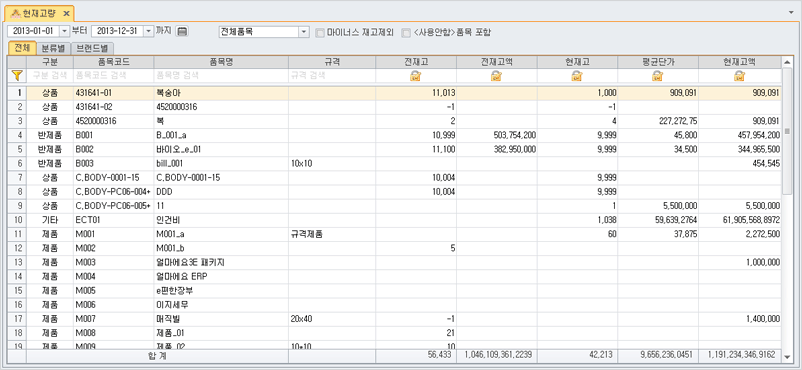Switch to the 브랜드별 tab
The width and height of the screenshot is (802, 370).
pyautogui.click(x=92, y=49)
